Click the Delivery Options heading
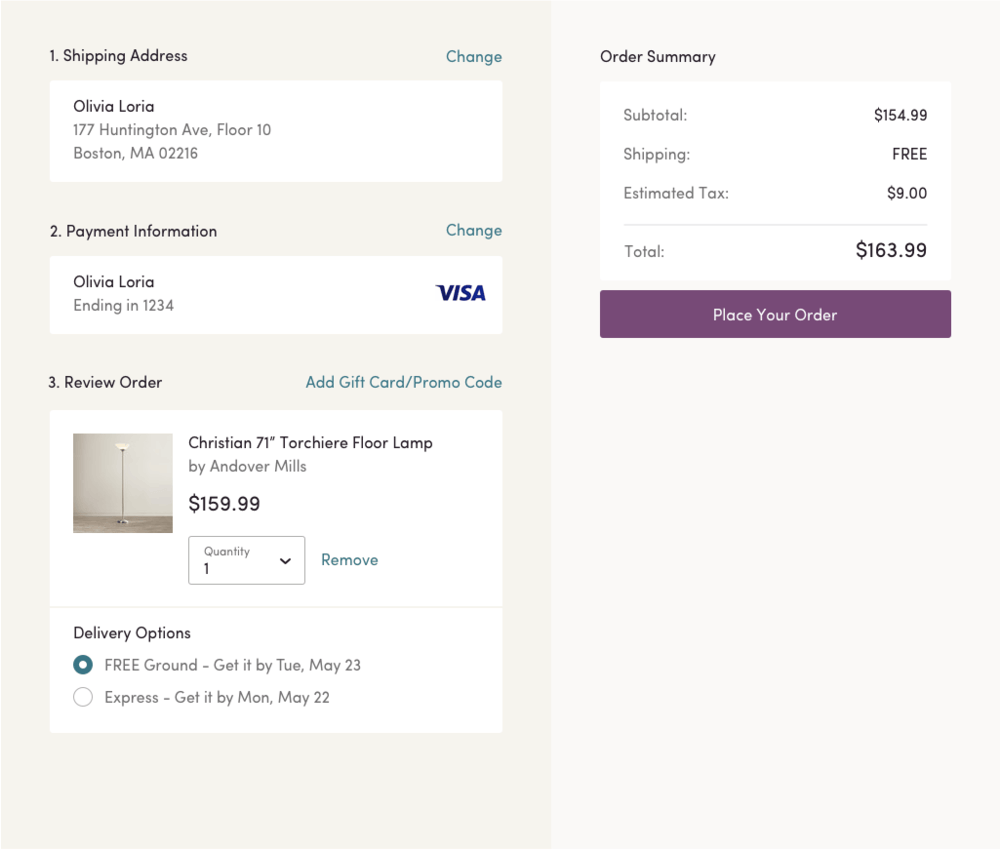The width and height of the screenshot is (1000, 850). point(132,633)
